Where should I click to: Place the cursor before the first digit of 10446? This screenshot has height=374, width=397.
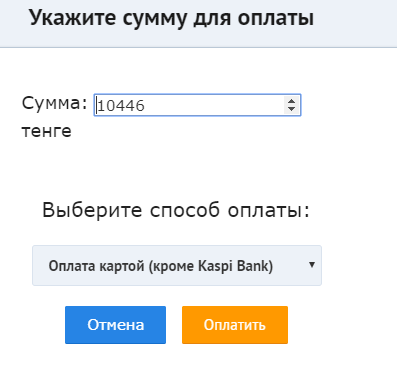(x=97, y=106)
